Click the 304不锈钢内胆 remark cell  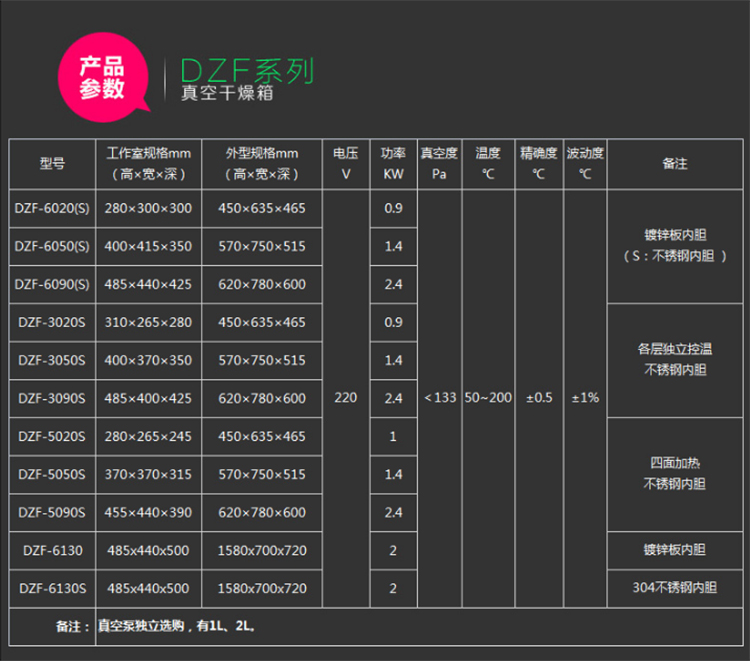[x=675, y=588]
